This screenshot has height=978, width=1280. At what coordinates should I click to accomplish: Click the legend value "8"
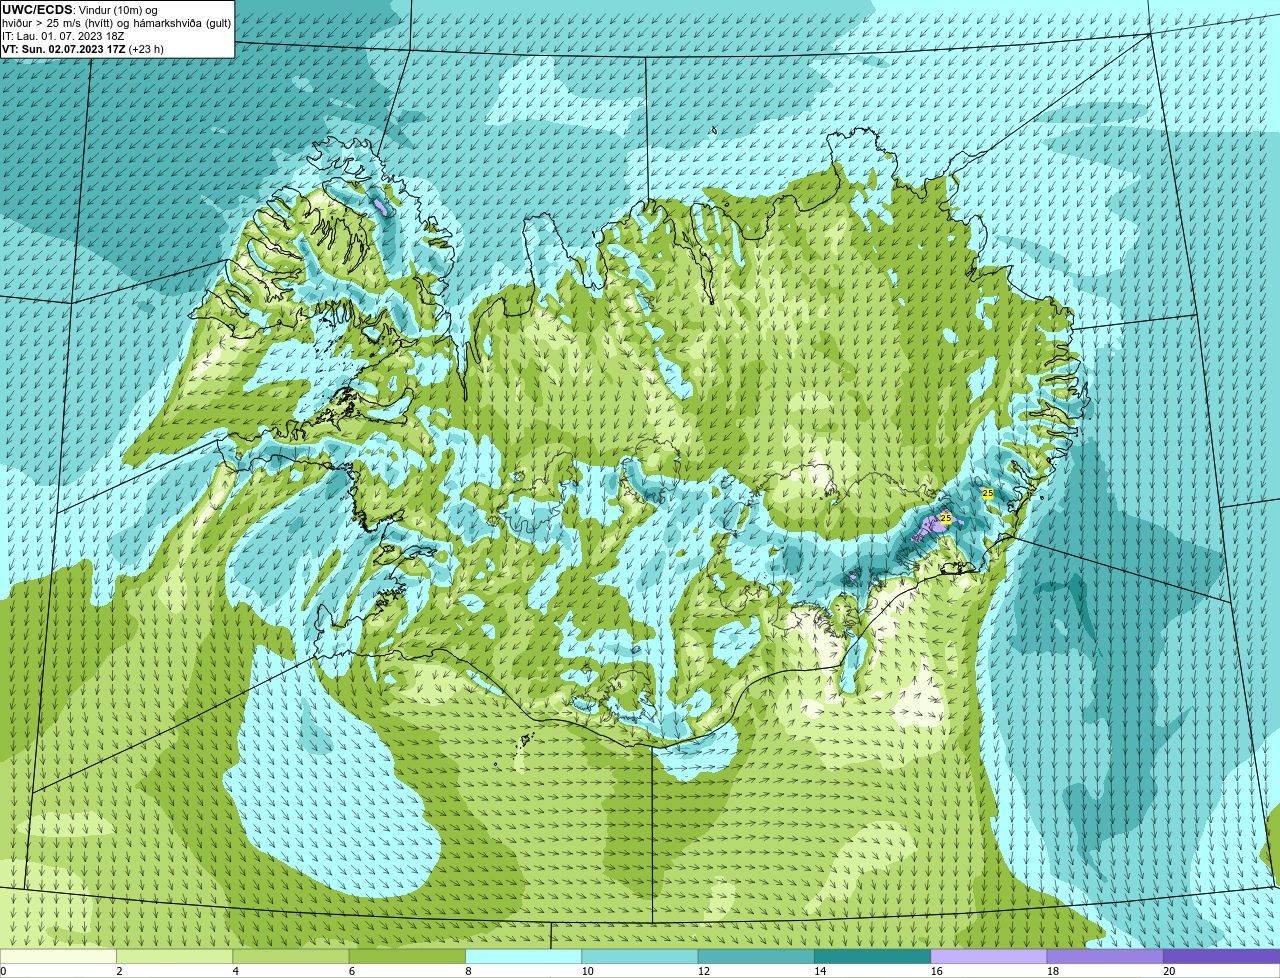pyautogui.click(x=468, y=971)
